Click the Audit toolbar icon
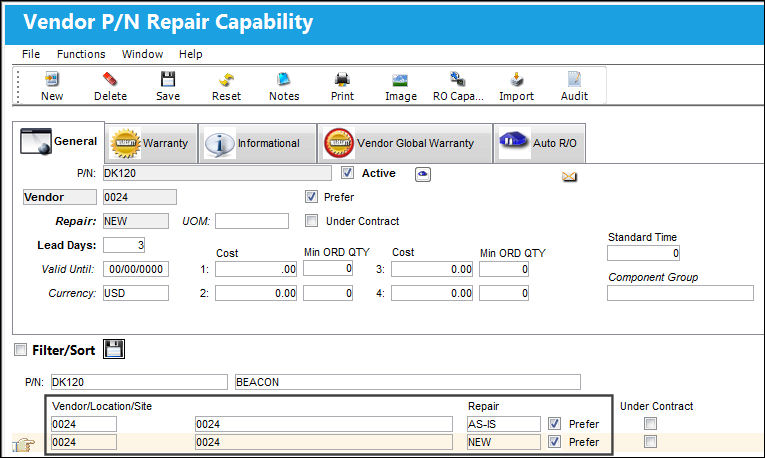This screenshot has width=765, height=458. [574, 79]
